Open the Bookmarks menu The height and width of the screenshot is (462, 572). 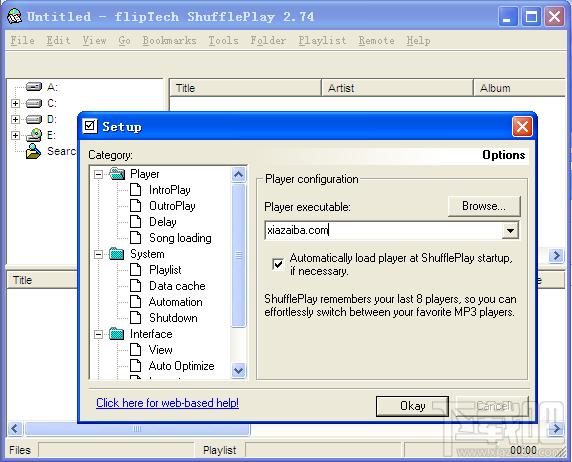pyautogui.click(x=170, y=40)
